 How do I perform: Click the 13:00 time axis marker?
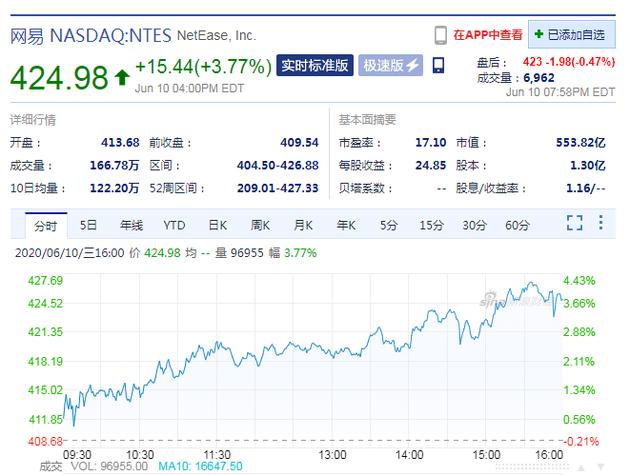[332, 455]
